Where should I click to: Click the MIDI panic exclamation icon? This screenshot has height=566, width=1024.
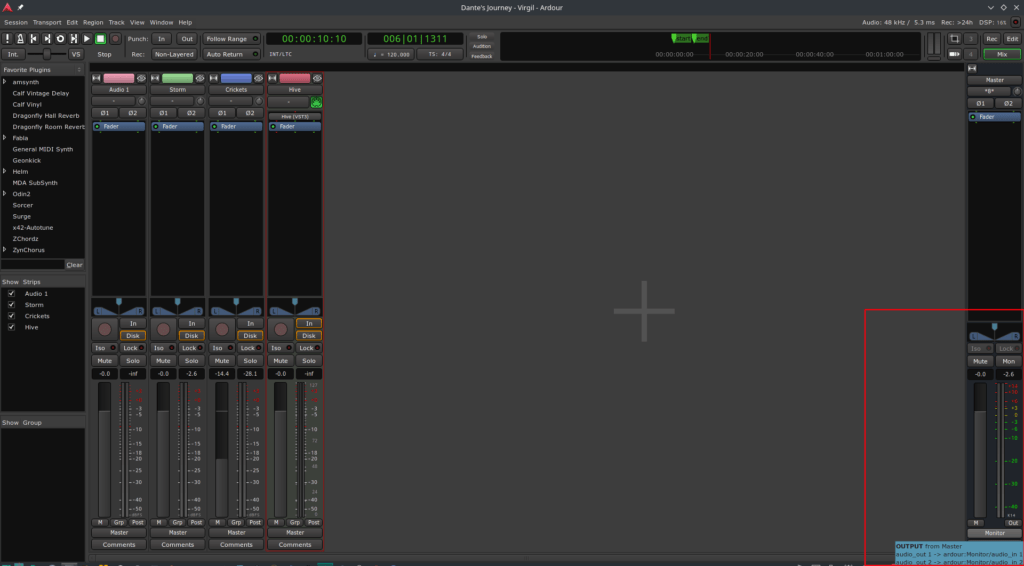coord(7,38)
